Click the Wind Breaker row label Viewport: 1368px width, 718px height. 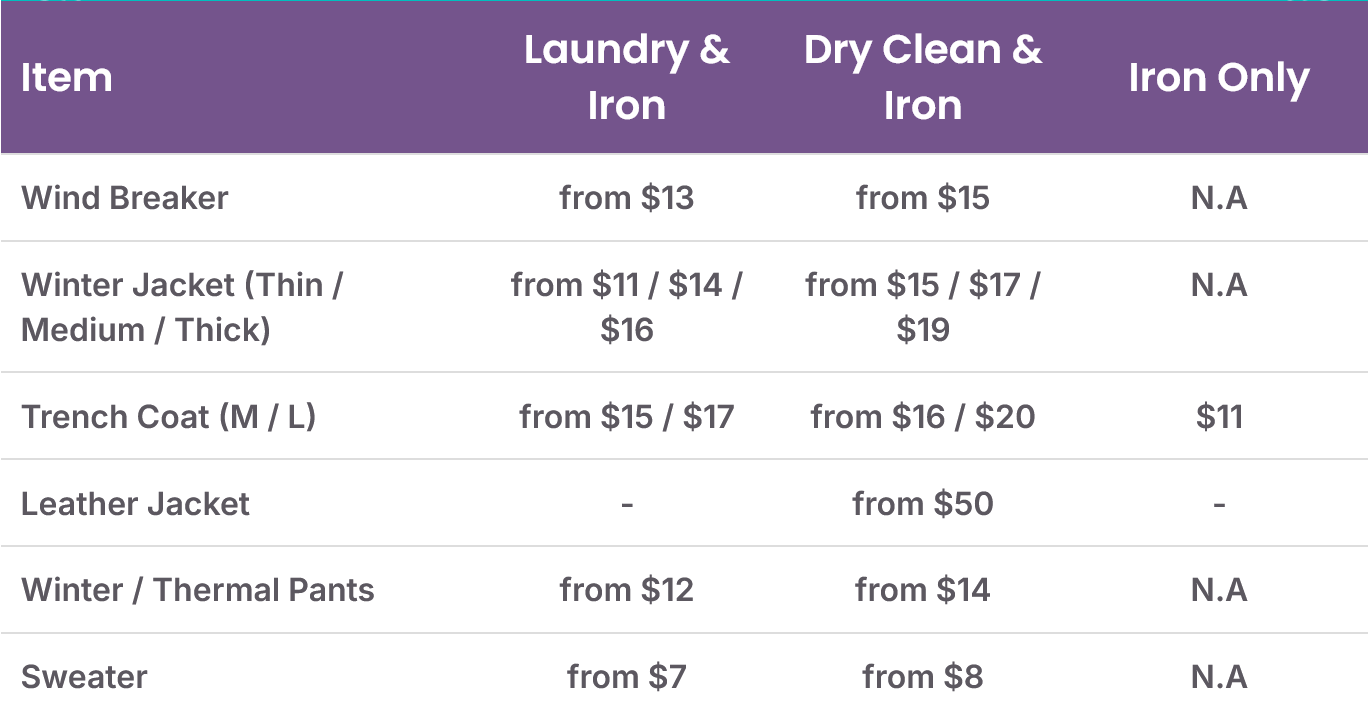click(x=125, y=198)
